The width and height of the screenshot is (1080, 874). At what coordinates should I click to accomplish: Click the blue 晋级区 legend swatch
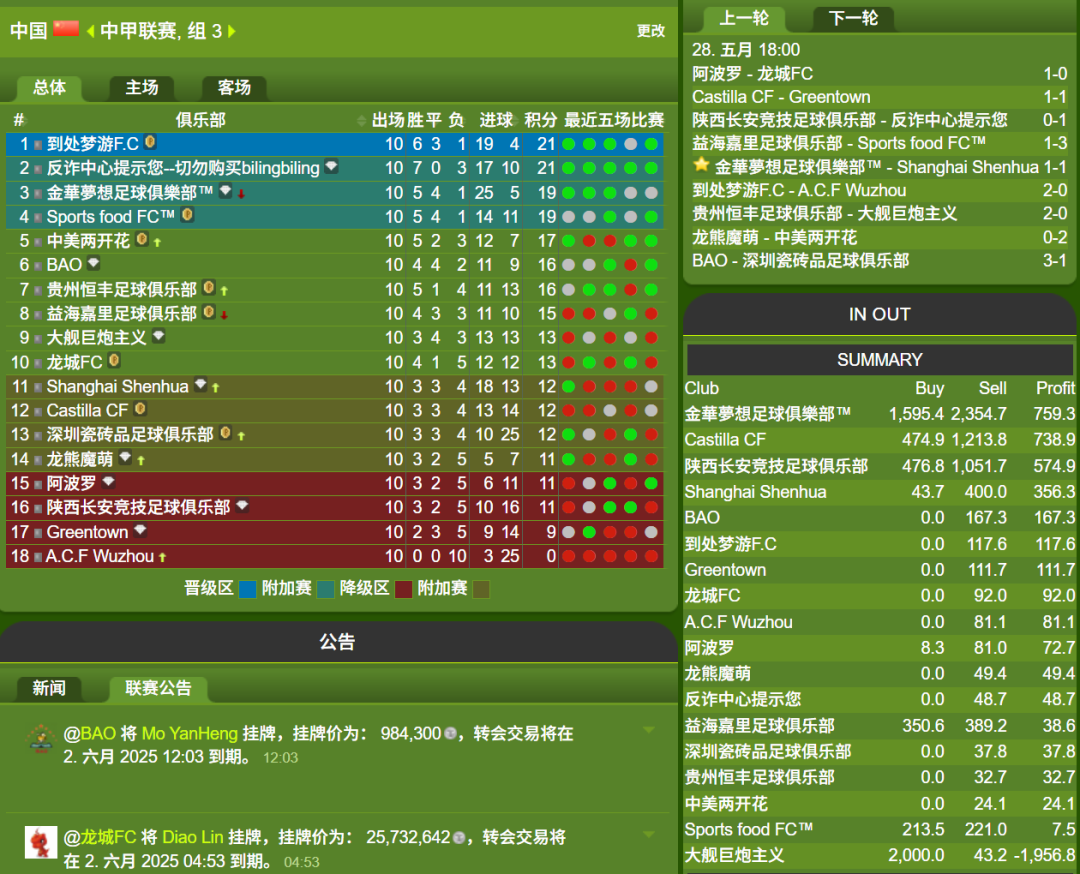click(247, 590)
